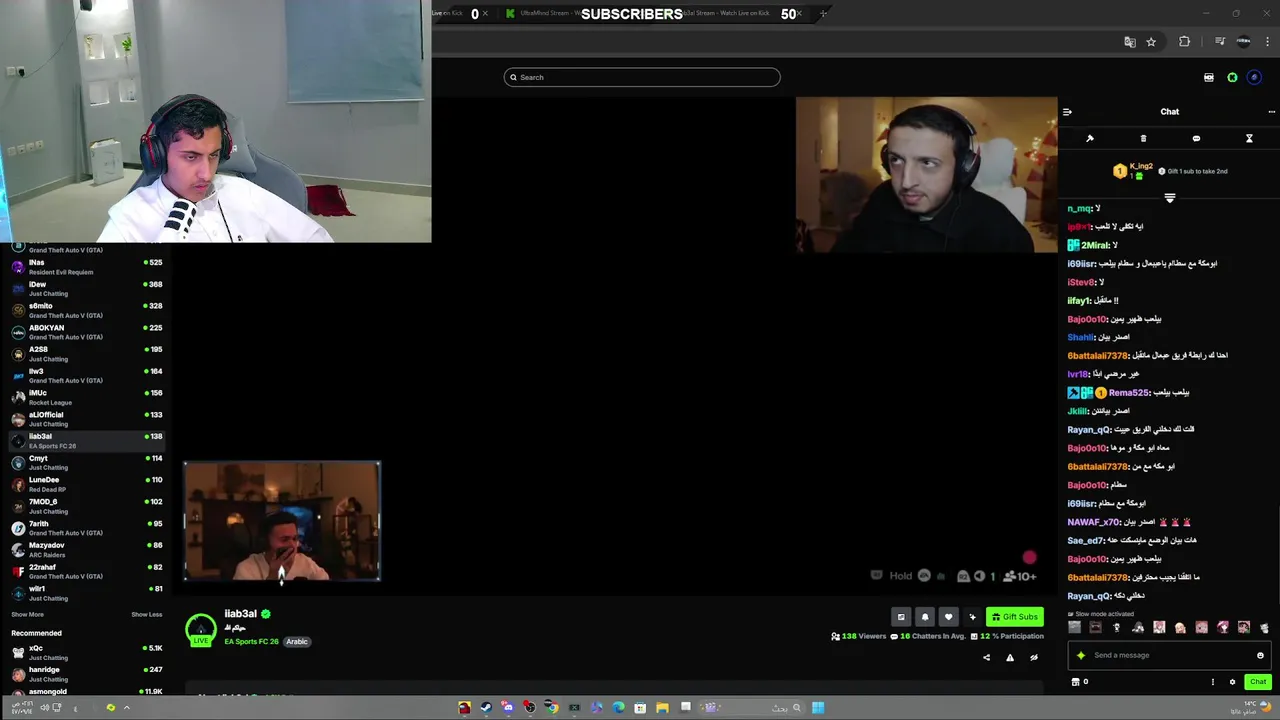
Task: Click K_ing2 top gifter name
Action: 1141,166
